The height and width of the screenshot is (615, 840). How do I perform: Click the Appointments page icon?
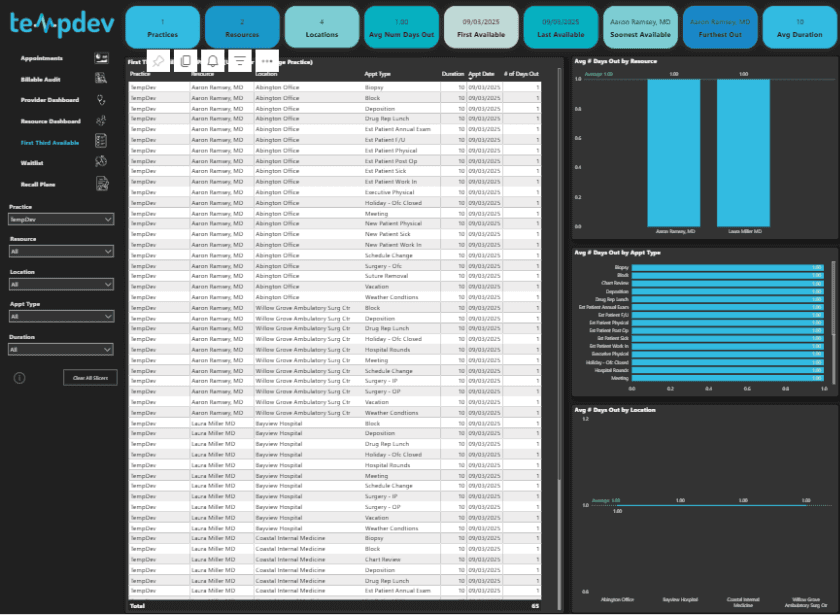click(x=101, y=60)
